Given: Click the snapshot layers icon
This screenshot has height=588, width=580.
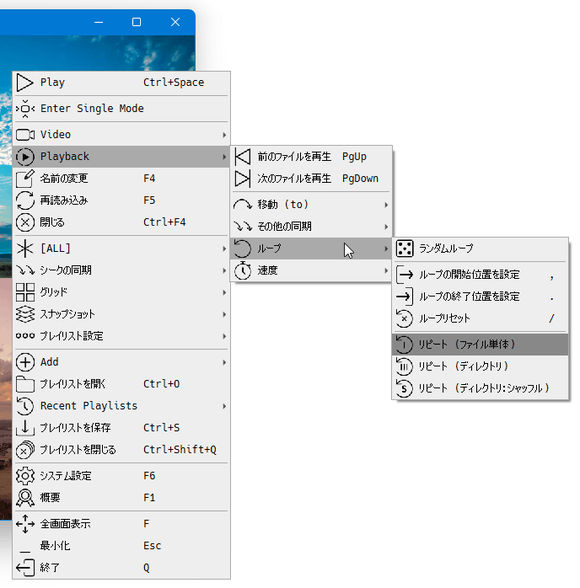Looking at the screenshot, I should tap(25, 314).
